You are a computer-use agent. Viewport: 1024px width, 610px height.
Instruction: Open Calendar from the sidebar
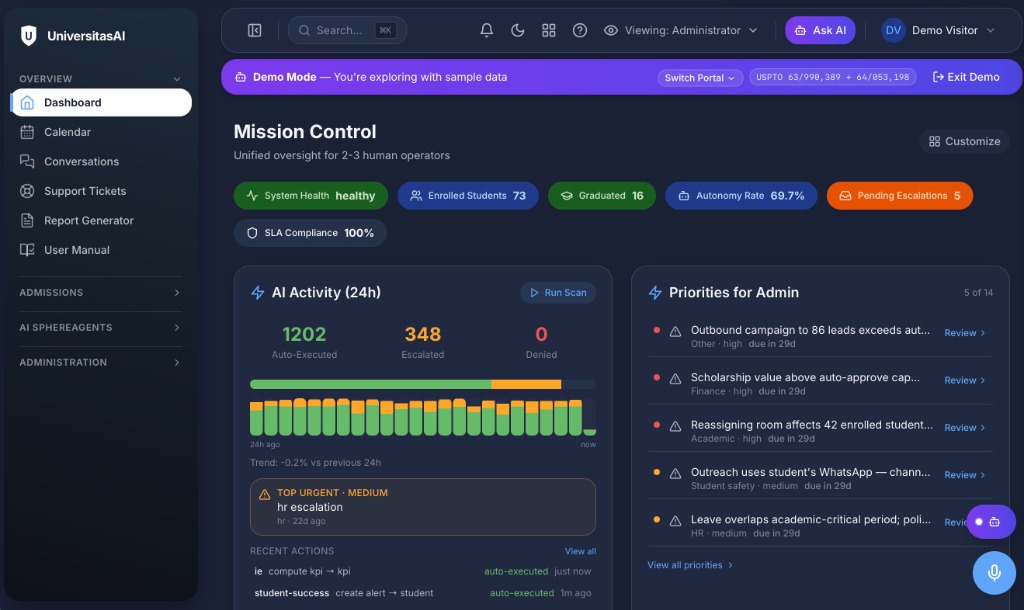(101, 132)
